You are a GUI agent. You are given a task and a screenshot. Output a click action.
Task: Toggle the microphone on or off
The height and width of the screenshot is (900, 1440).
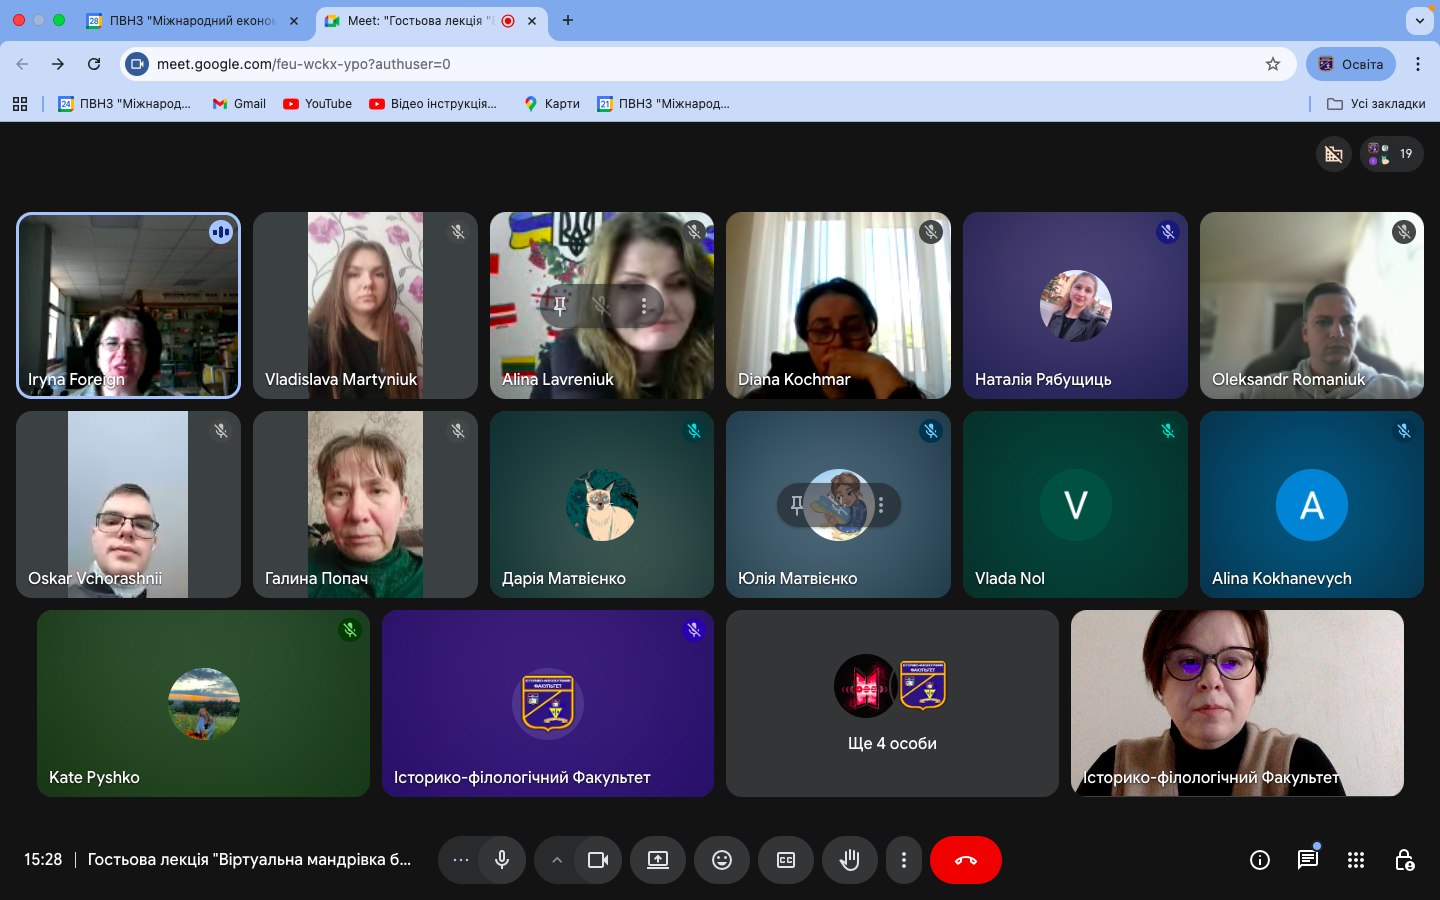click(x=502, y=860)
